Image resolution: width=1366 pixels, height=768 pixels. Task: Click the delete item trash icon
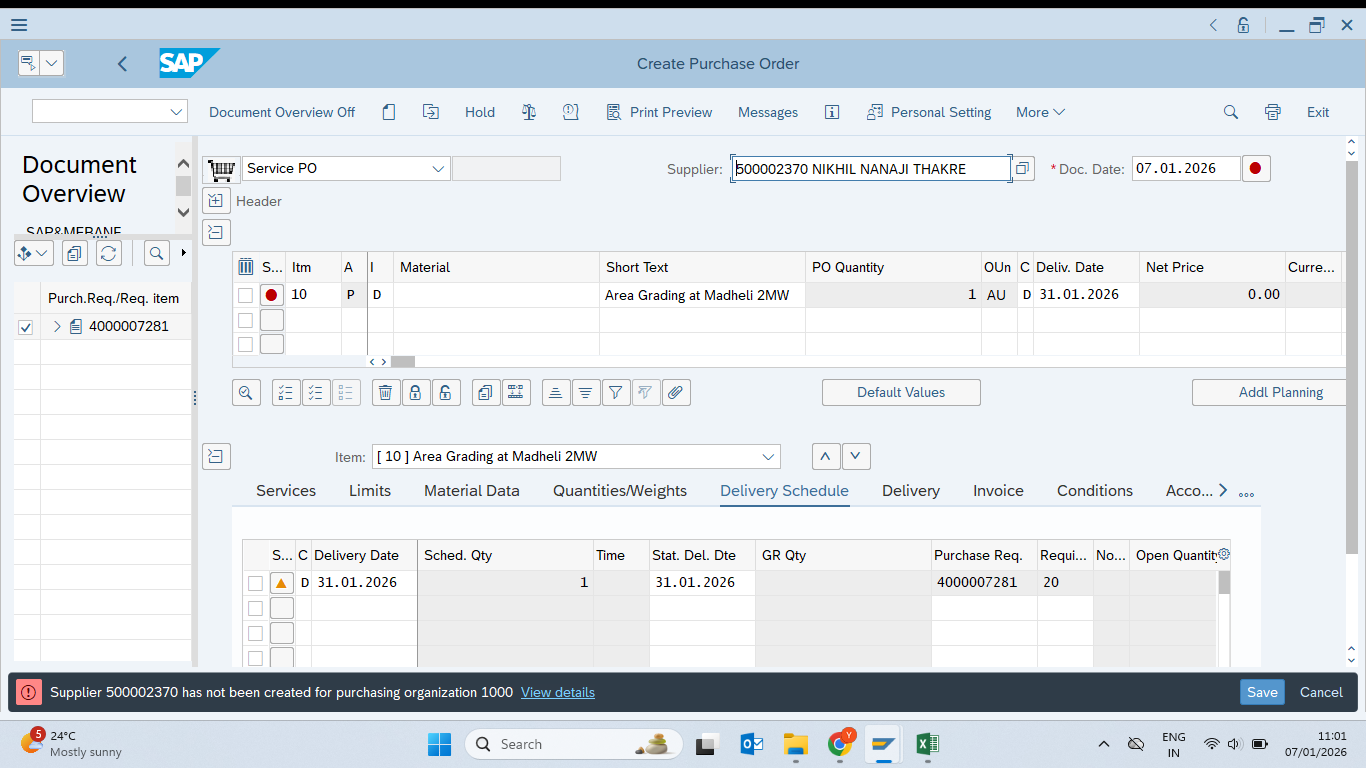coord(385,393)
